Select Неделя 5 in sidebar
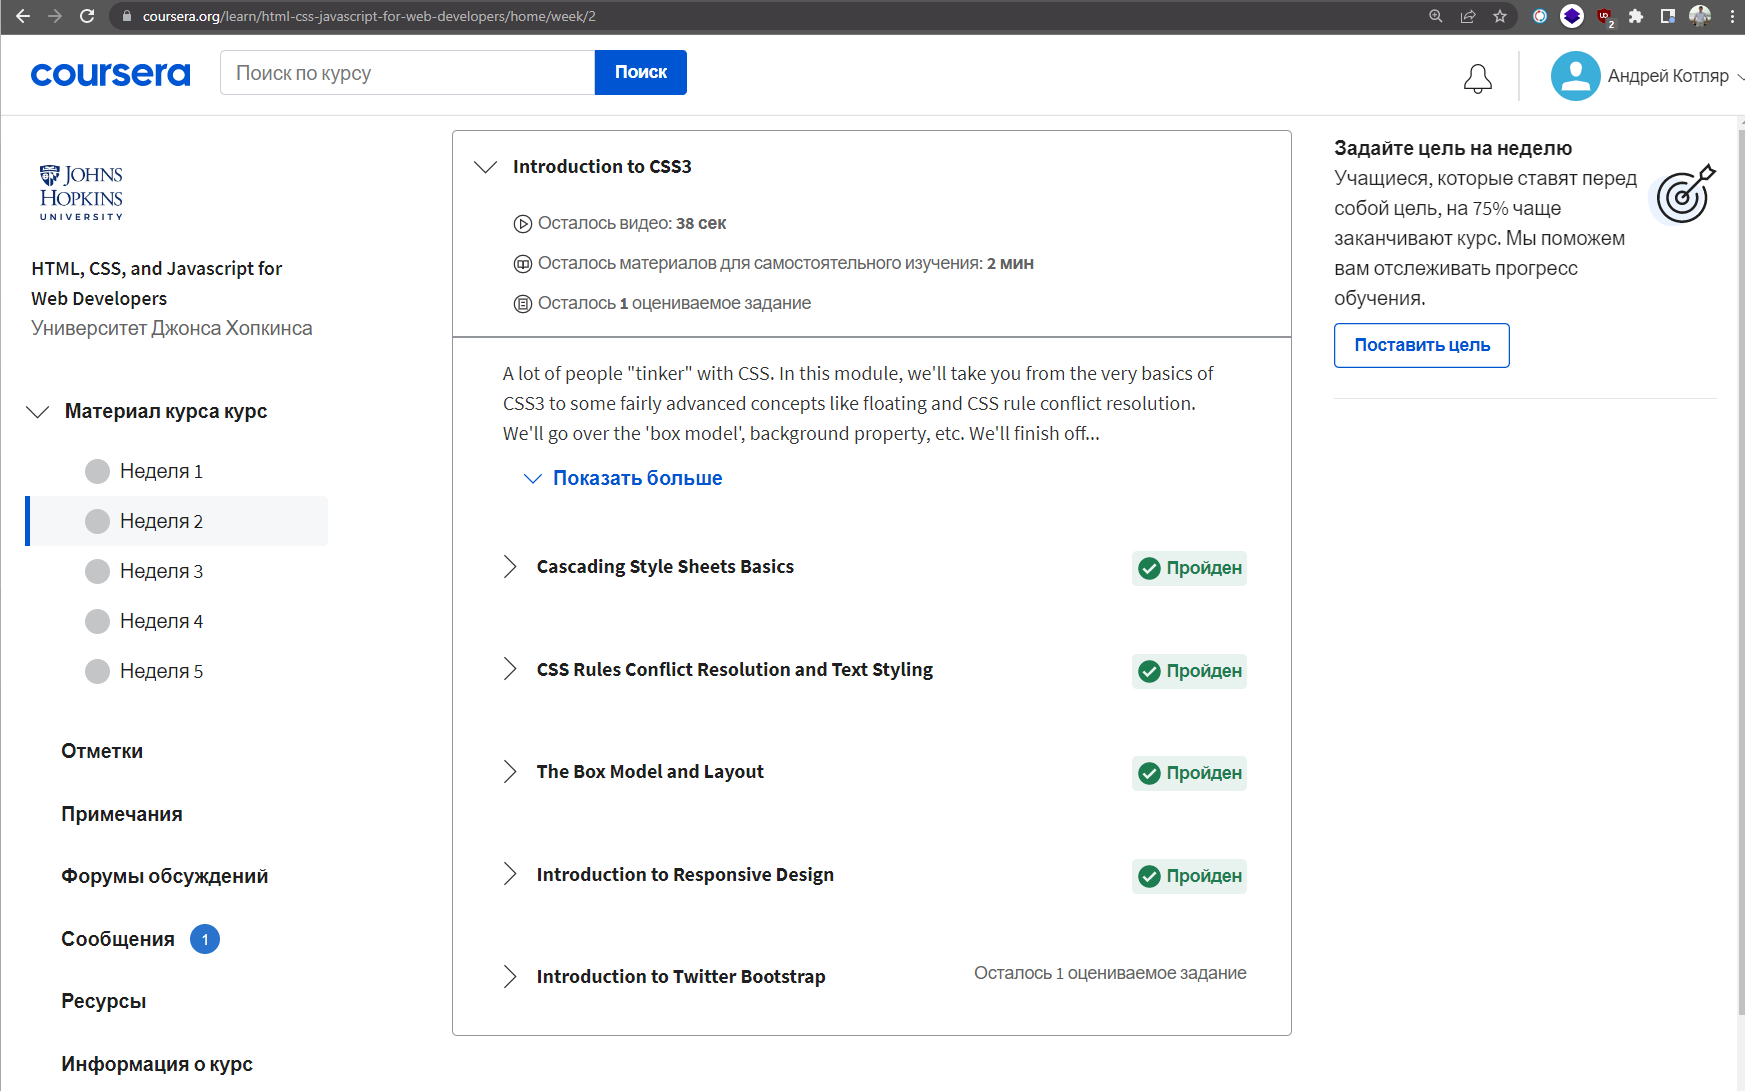The height and width of the screenshot is (1091, 1745). point(178,671)
